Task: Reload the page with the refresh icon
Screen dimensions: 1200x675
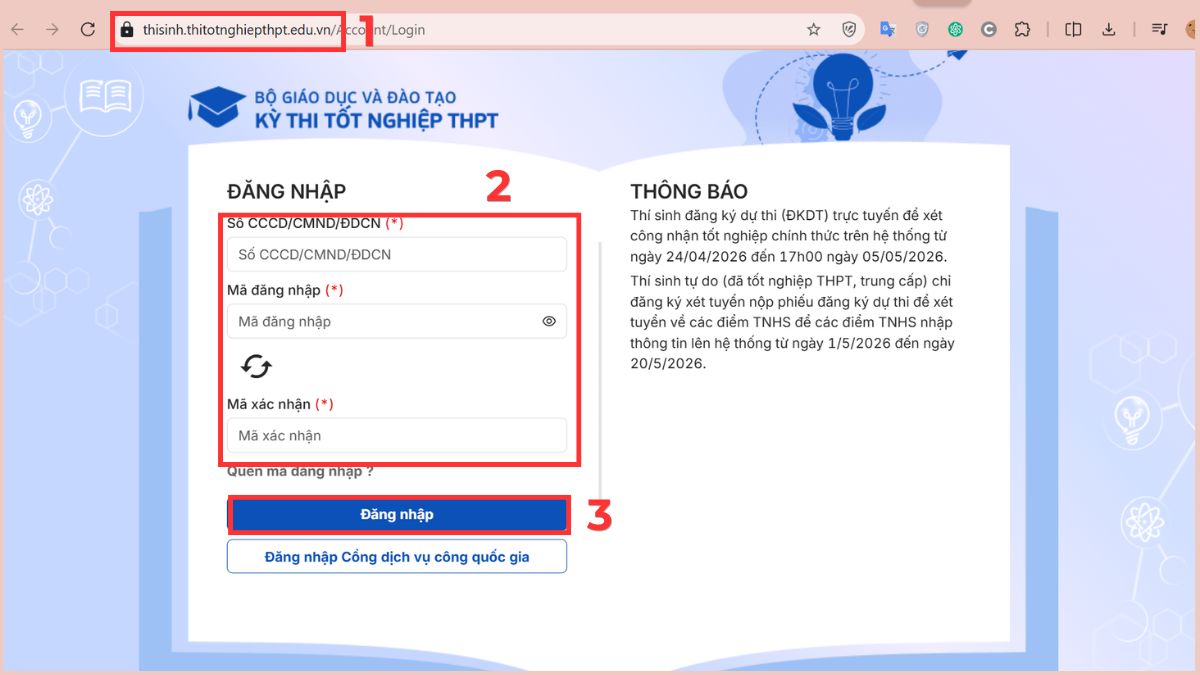Action: (87, 30)
